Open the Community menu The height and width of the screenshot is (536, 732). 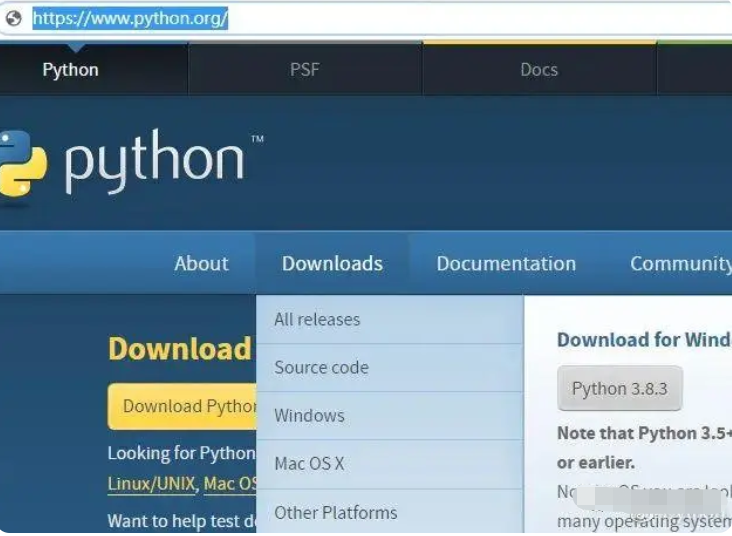pyautogui.click(x=681, y=264)
